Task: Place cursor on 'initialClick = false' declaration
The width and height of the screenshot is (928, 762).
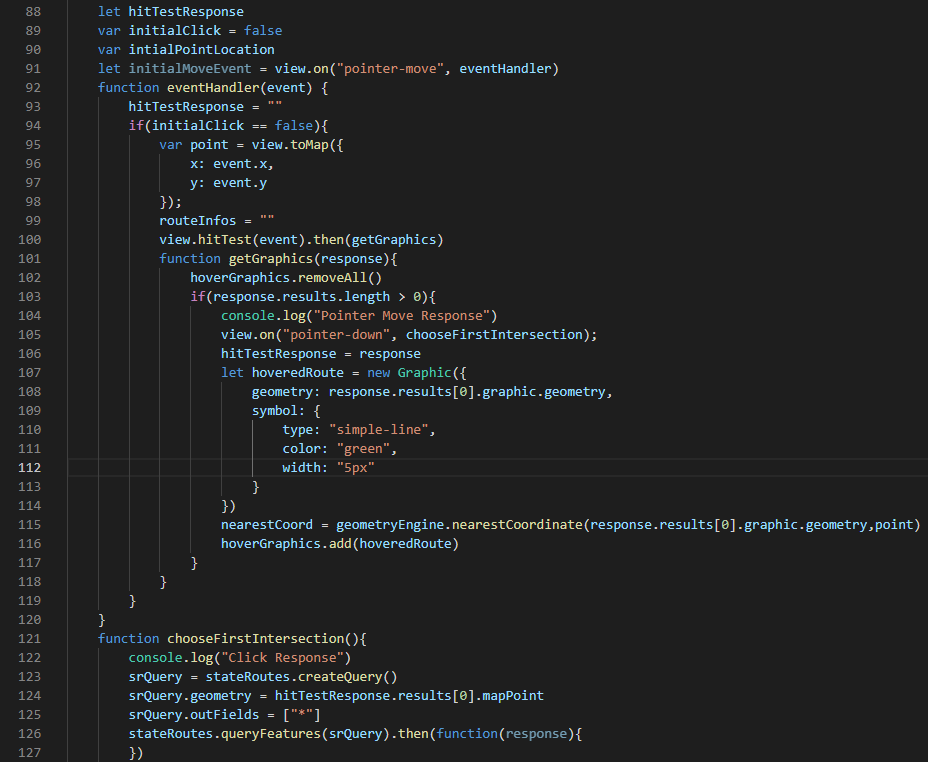Action: click(205, 31)
